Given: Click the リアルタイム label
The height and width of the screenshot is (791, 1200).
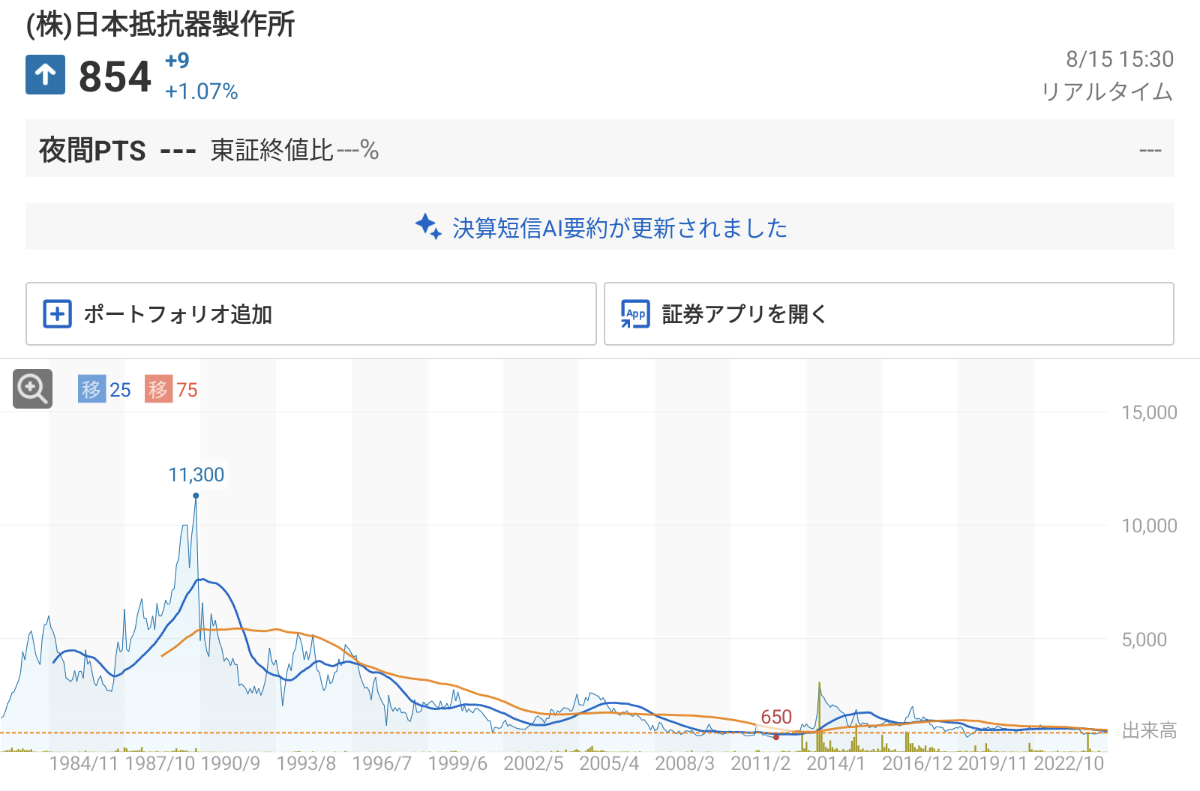Looking at the screenshot, I should pyautogui.click(x=1106, y=92).
